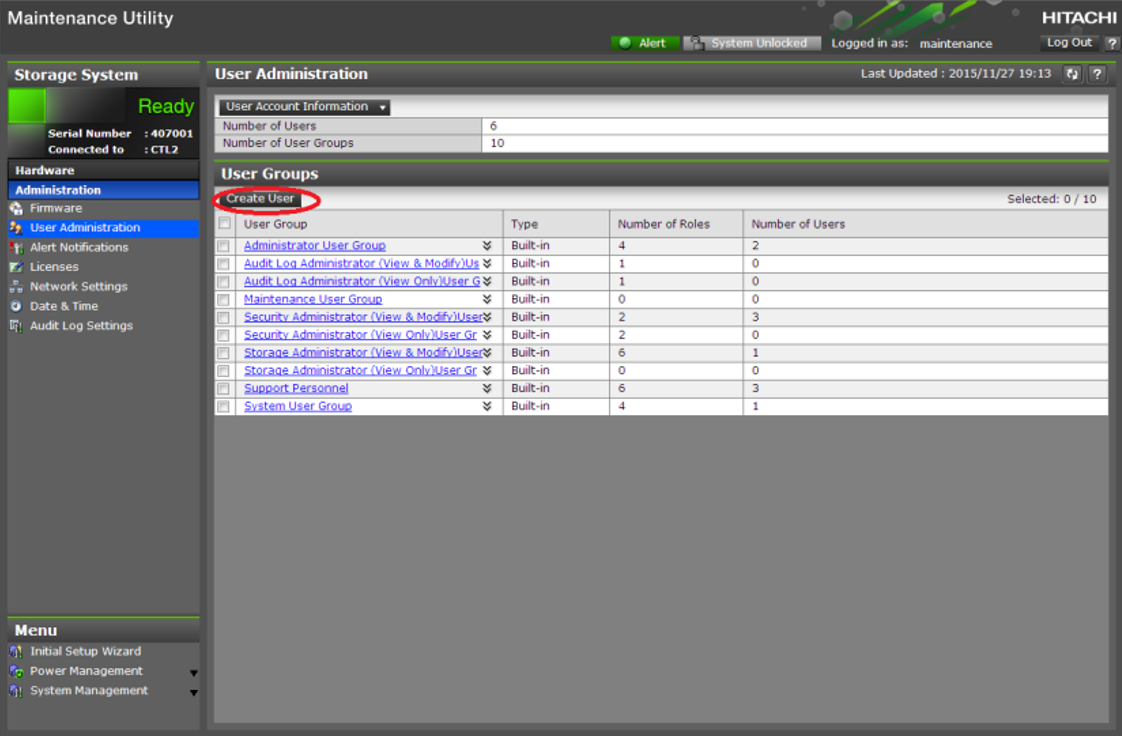Screen dimensions: 1122x737
Task: Open Initial Setup Wizard from Menu
Action: pos(85,651)
